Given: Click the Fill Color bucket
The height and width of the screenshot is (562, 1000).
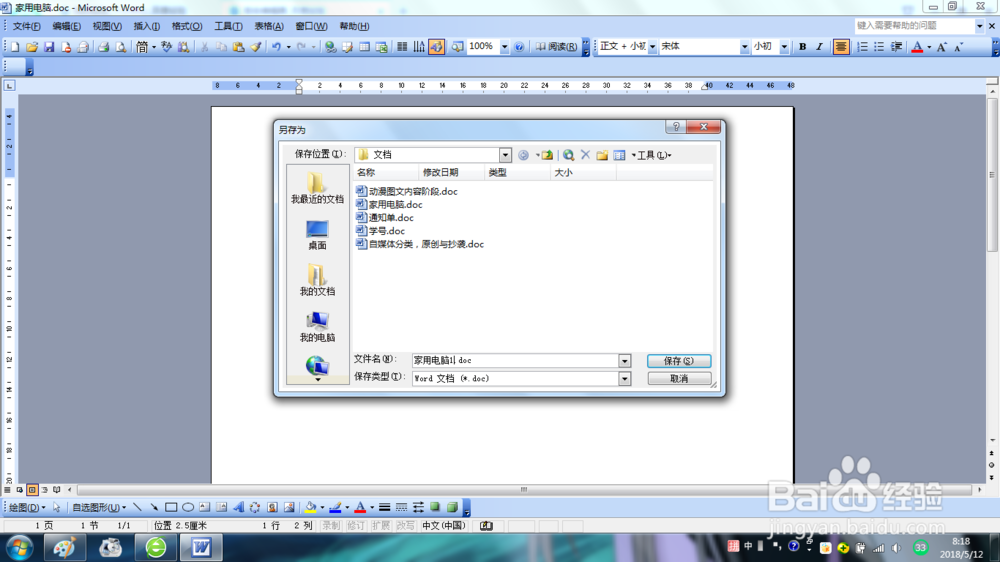Looking at the screenshot, I should 311,508.
